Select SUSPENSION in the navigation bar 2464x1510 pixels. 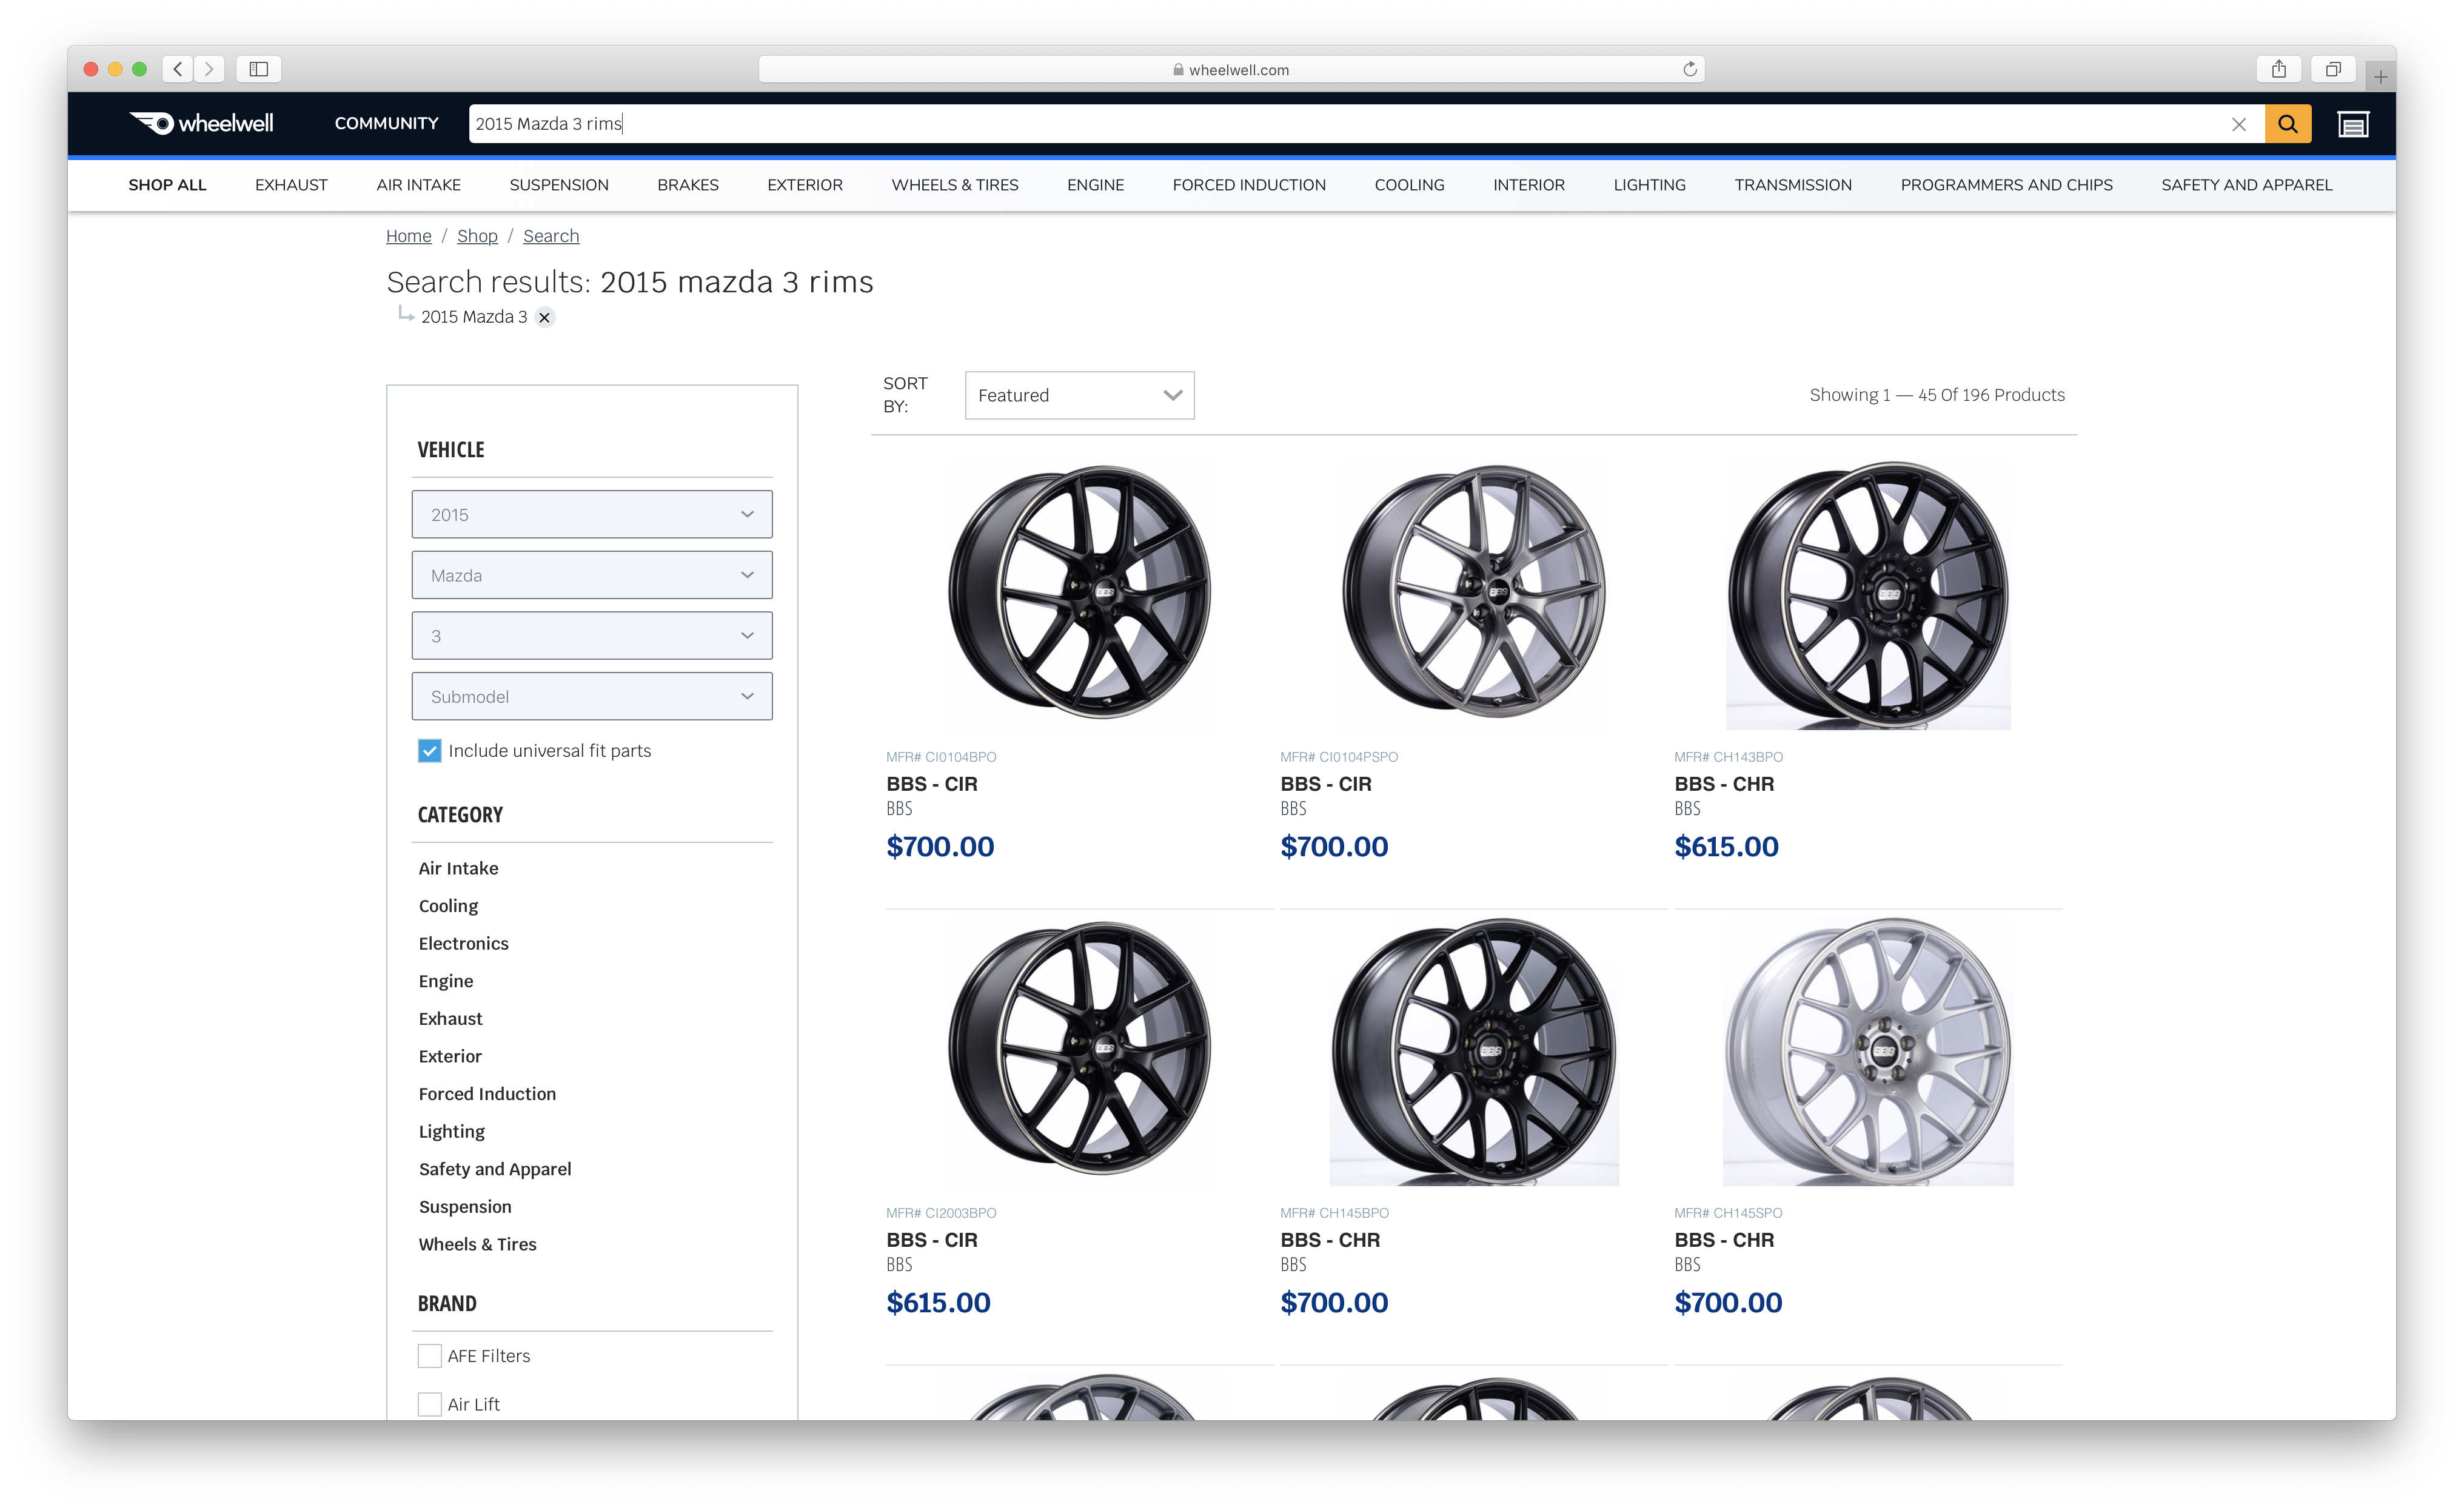pos(558,185)
